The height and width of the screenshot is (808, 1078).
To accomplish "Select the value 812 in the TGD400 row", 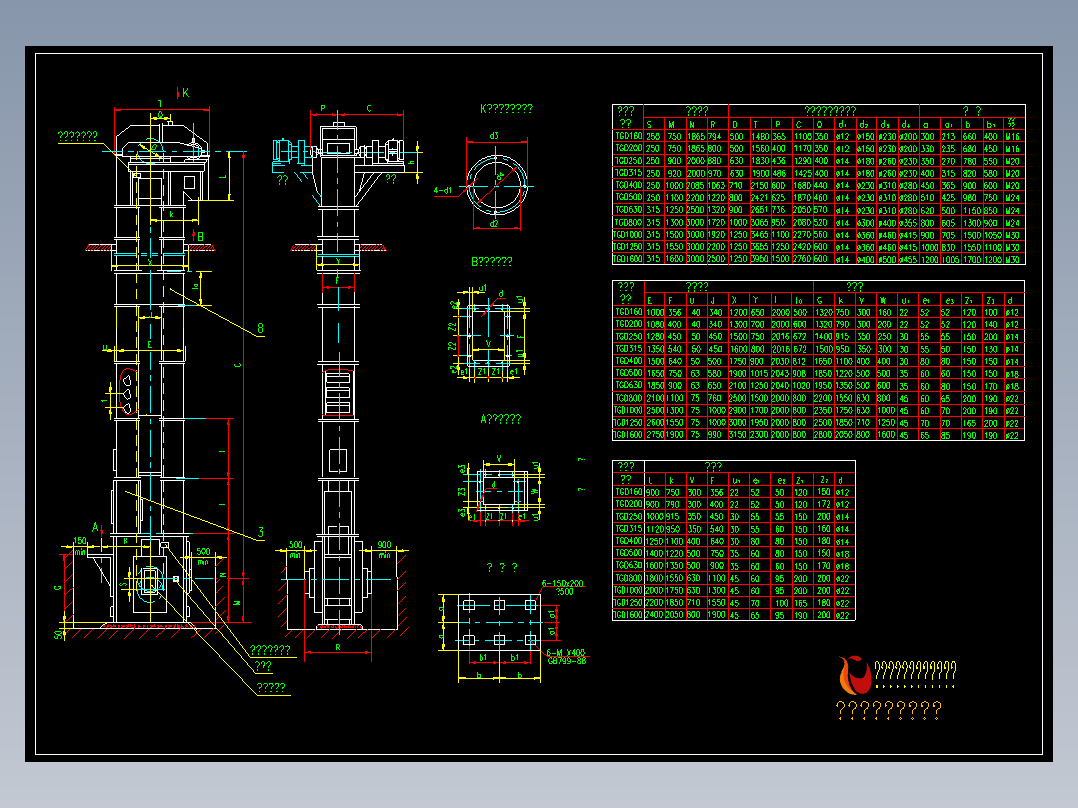I will pyautogui.click(x=799, y=361).
